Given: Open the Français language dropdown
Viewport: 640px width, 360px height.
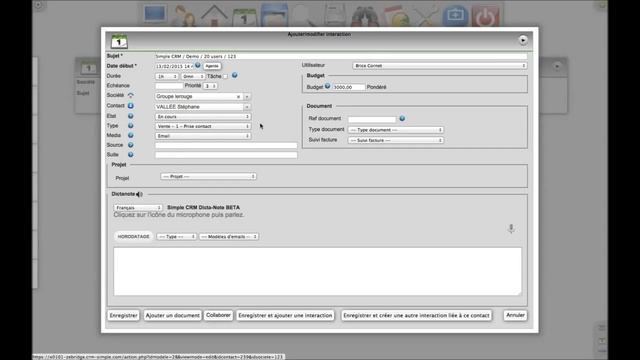Looking at the screenshot, I should (x=138, y=208).
